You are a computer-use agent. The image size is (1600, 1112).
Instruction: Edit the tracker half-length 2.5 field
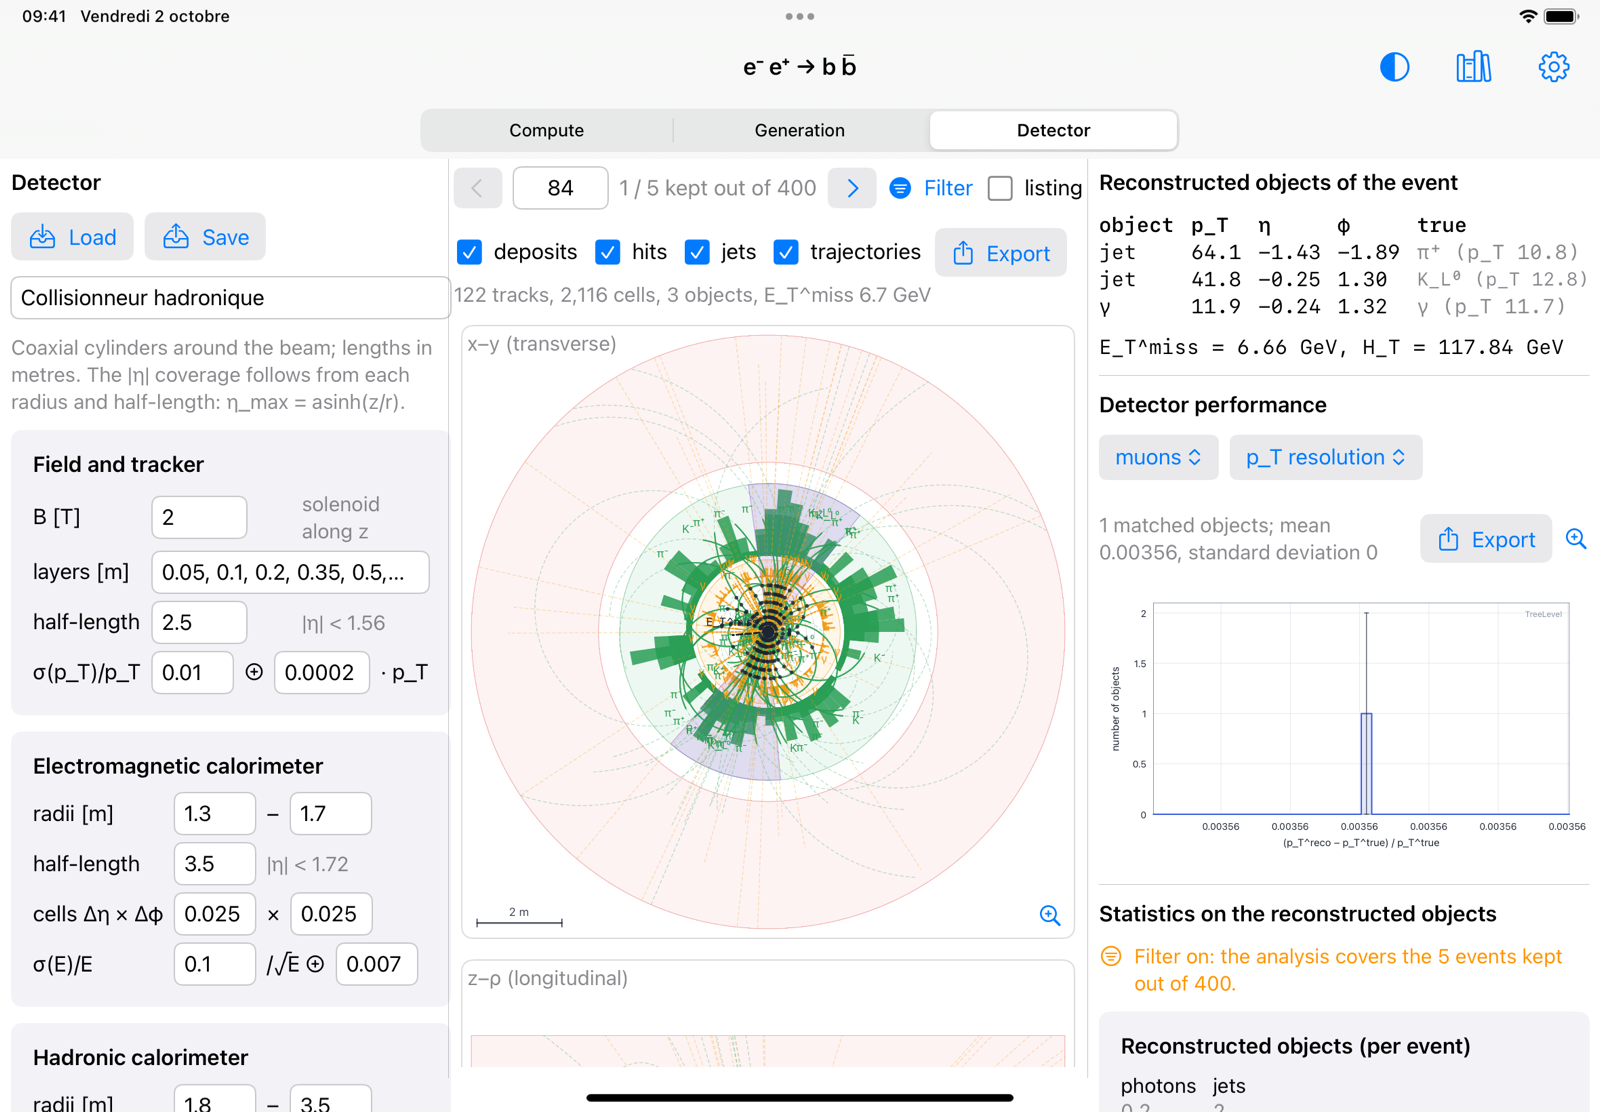199,622
